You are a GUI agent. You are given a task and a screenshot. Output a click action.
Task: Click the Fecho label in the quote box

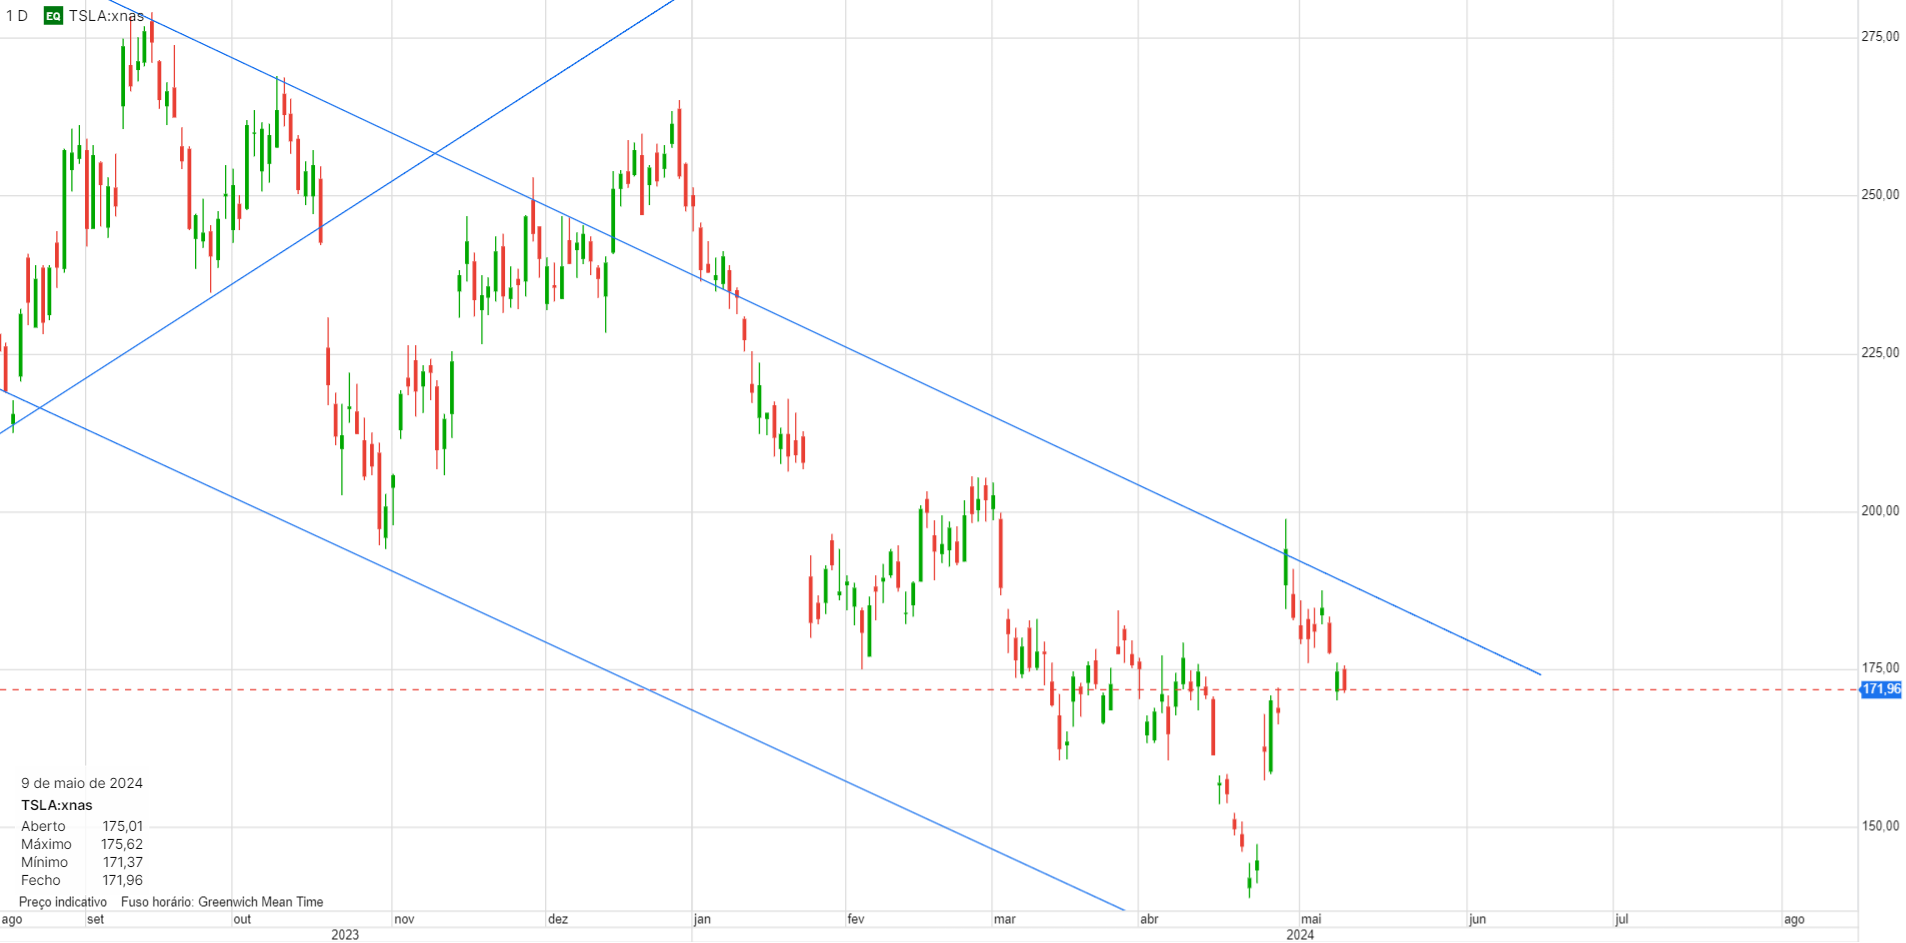41,880
